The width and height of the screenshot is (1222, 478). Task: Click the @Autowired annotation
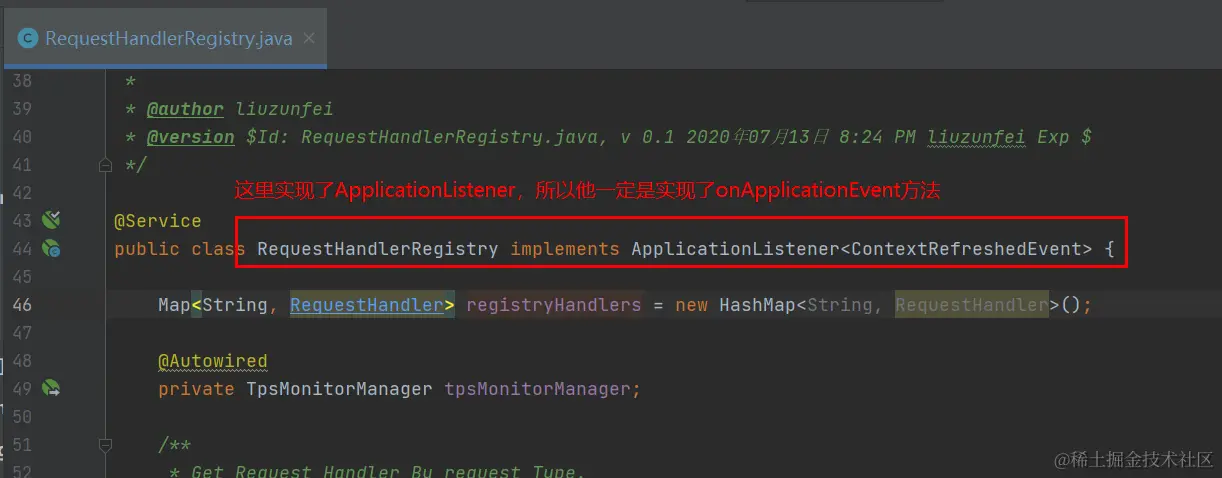pos(212,361)
